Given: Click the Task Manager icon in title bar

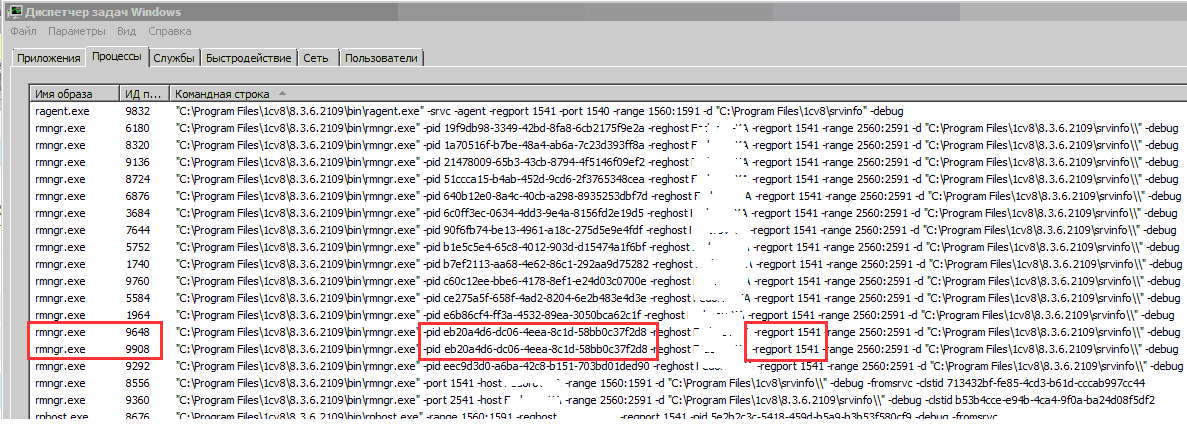Looking at the screenshot, I should click(15, 11).
